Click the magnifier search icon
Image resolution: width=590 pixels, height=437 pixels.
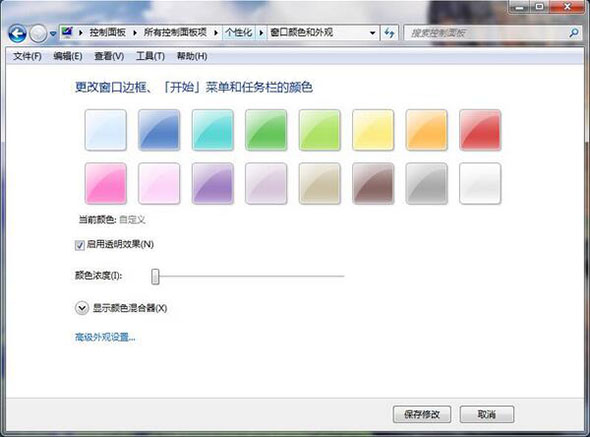click(574, 33)
